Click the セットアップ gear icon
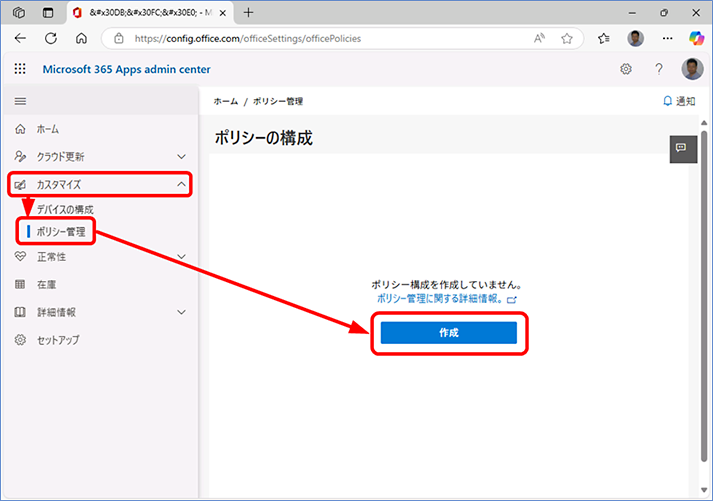This screenshot has height=501, width=713. click(x=20, y=340)
